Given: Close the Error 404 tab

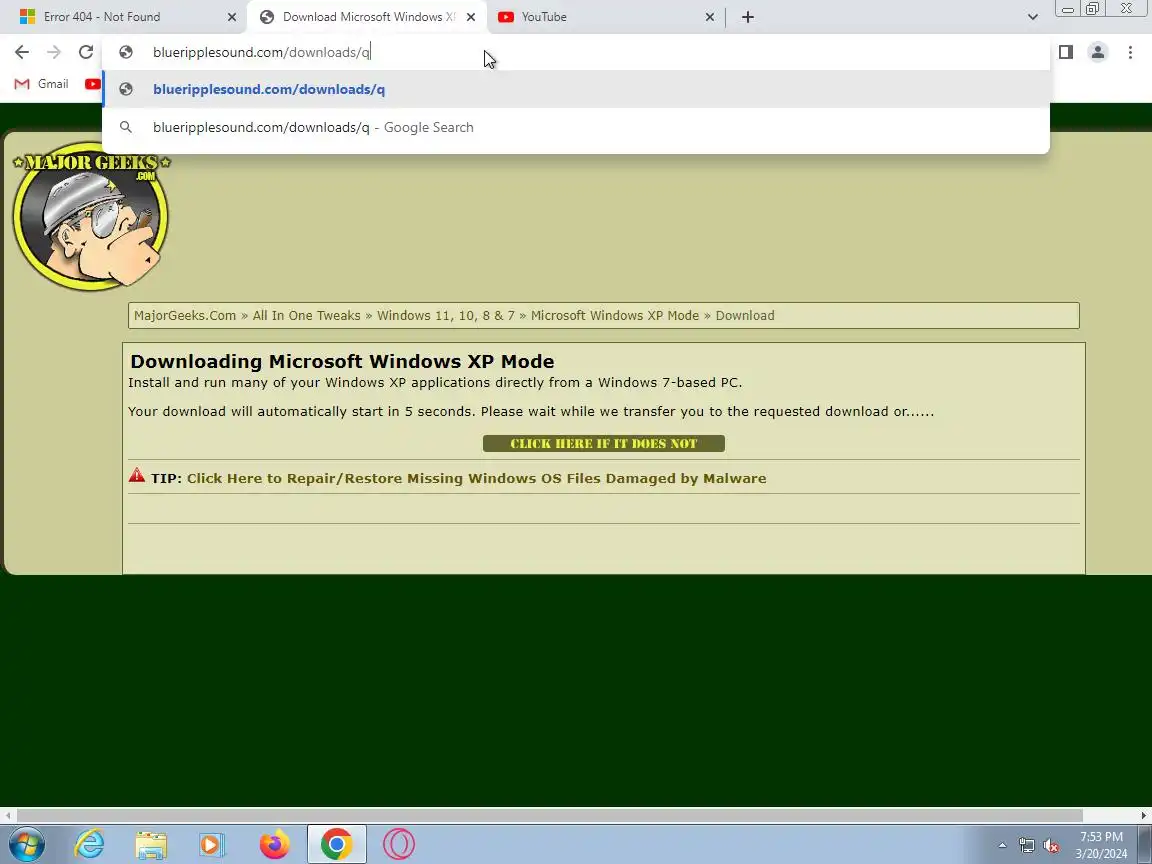Looking at the screenshot, I should (231, 17).
